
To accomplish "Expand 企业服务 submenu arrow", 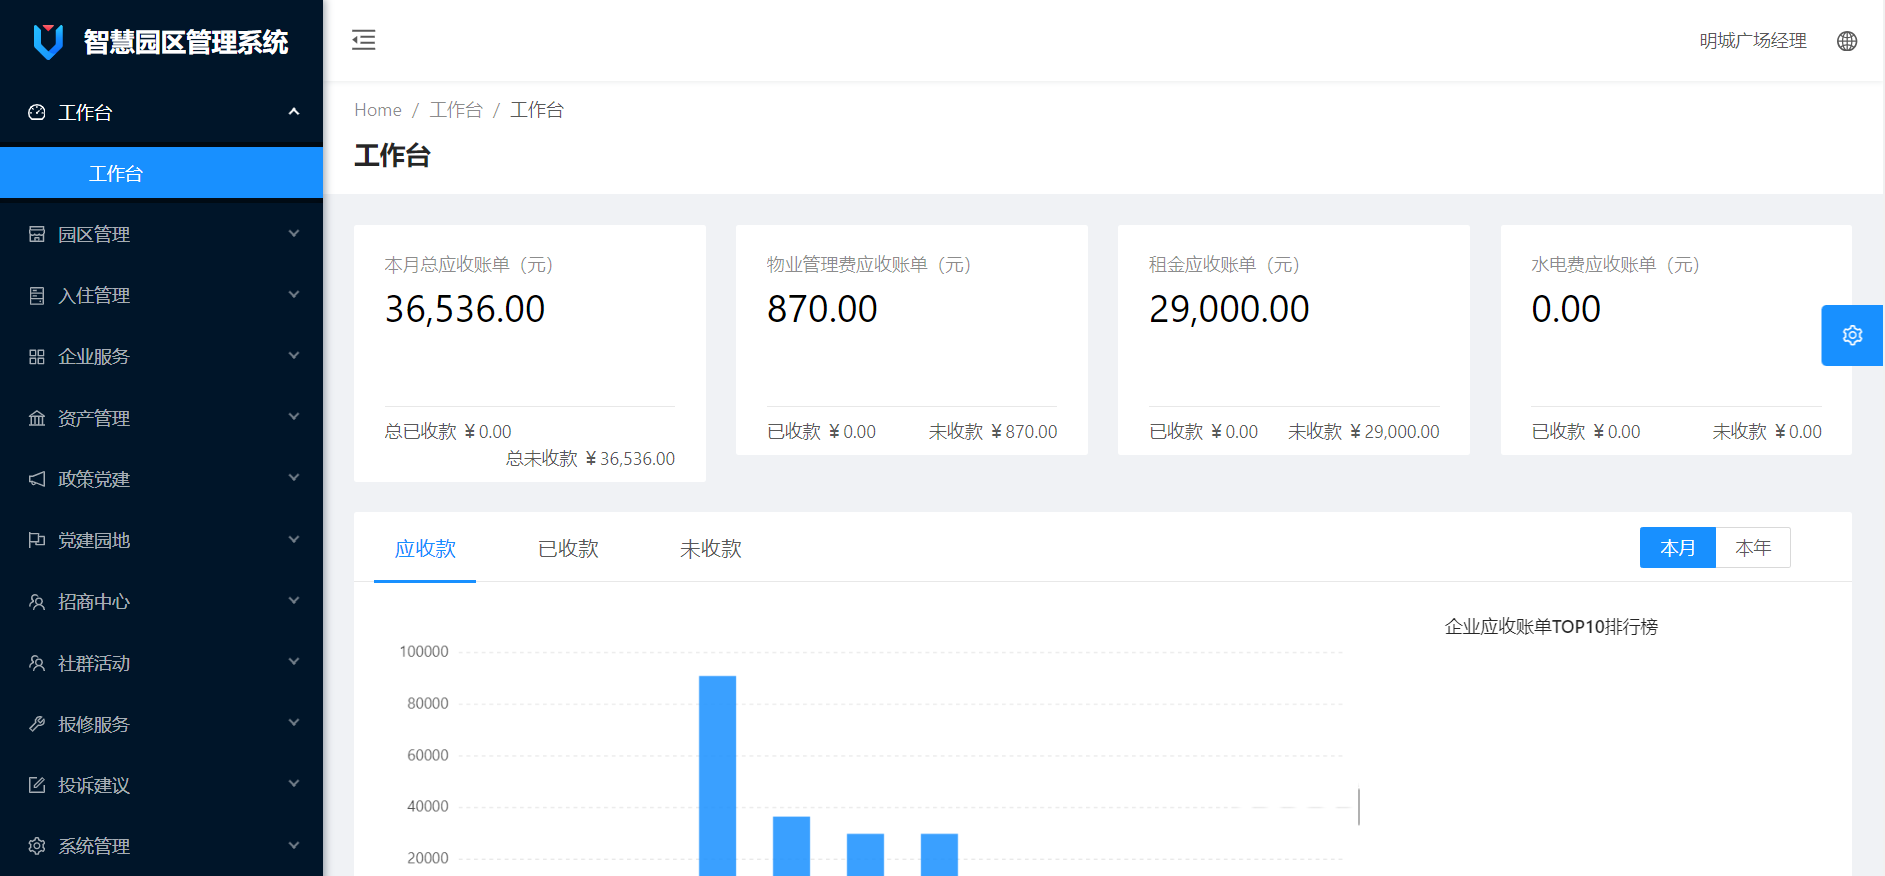I will tap(294, 355).
